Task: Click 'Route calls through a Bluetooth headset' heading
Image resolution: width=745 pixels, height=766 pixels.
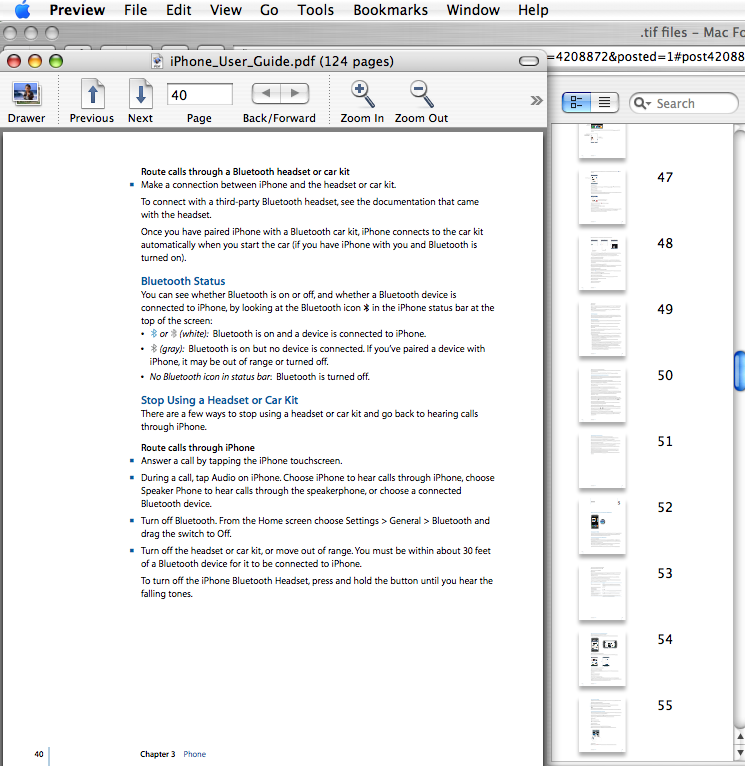Action: 245,171
